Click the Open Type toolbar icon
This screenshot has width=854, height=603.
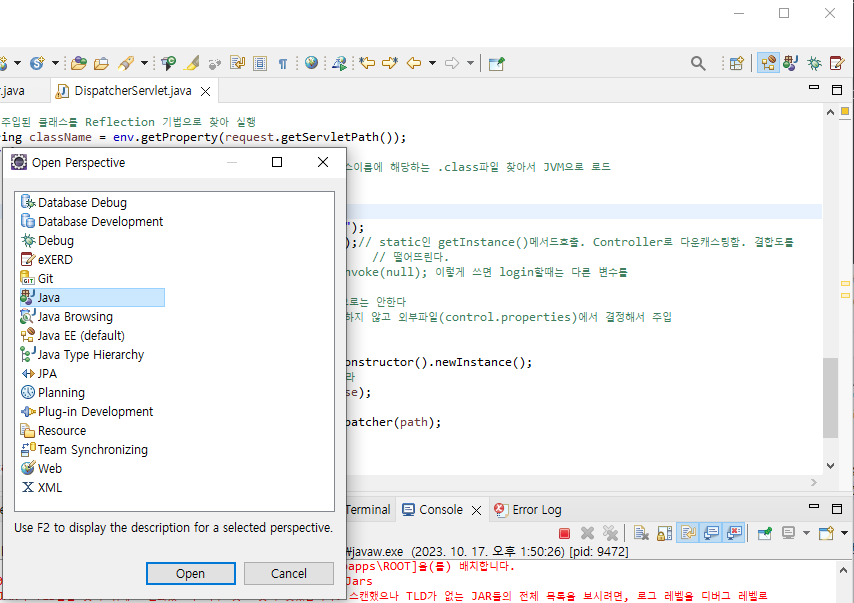point(78,63)
